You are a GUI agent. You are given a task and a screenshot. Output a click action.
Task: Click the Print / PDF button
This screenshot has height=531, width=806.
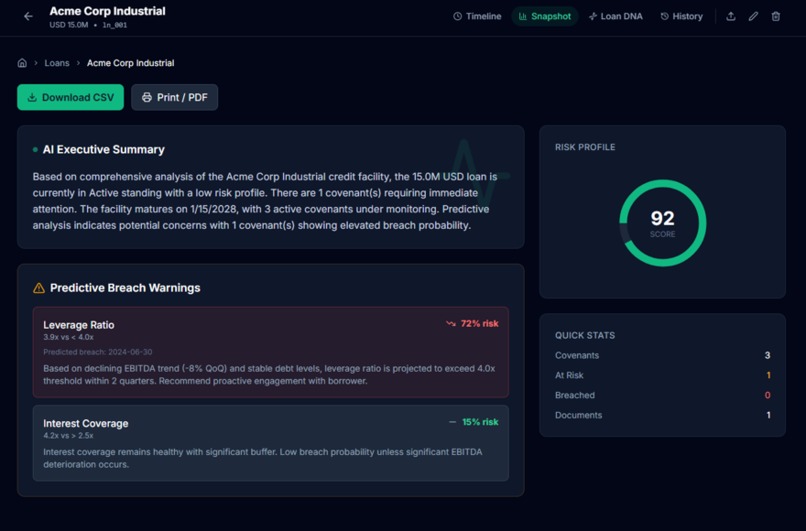(174, 97)
